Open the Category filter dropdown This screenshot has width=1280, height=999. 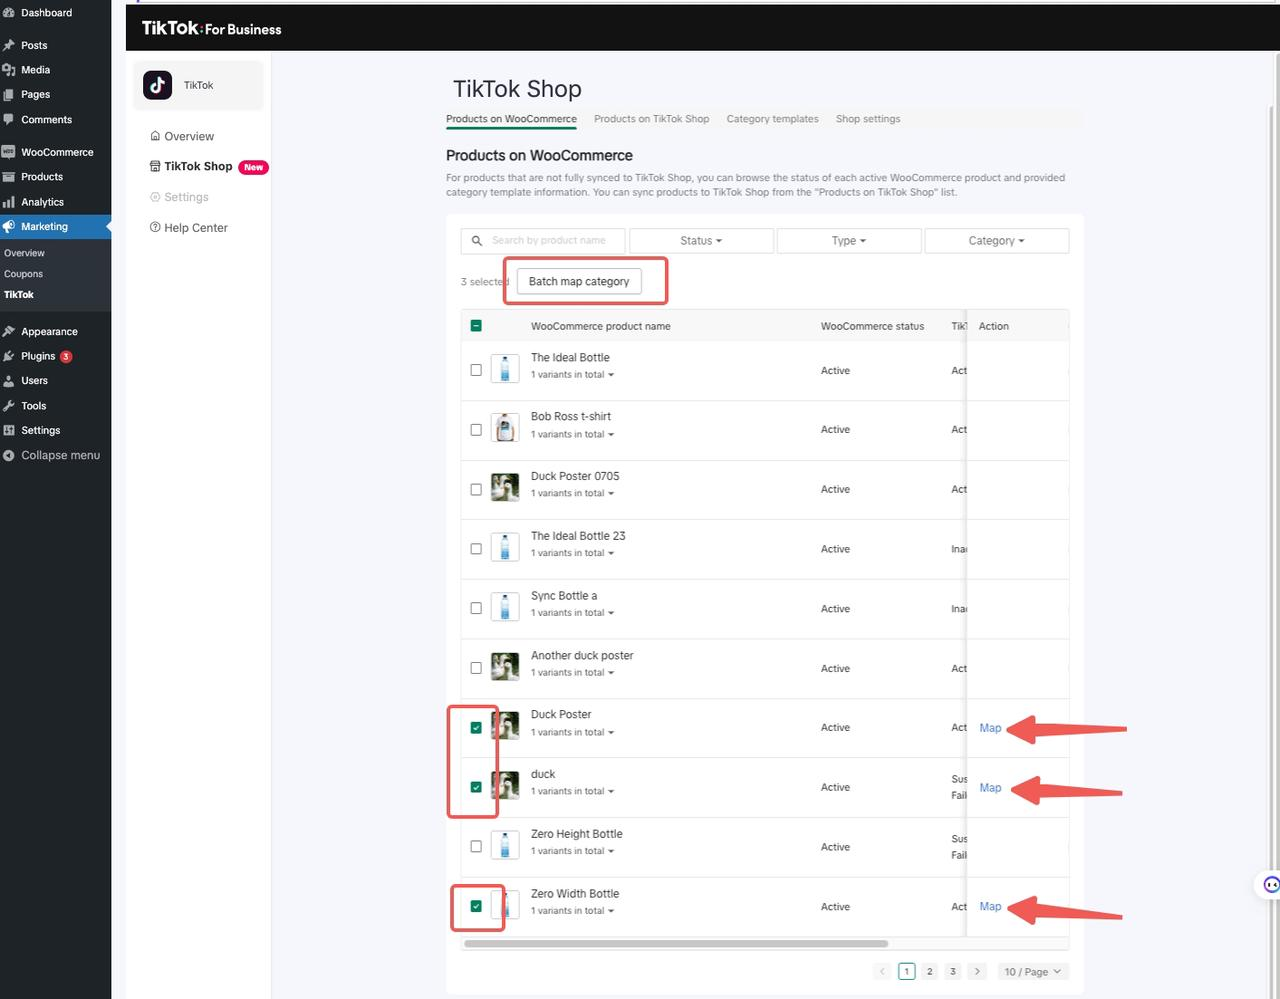tap(996, 241)
